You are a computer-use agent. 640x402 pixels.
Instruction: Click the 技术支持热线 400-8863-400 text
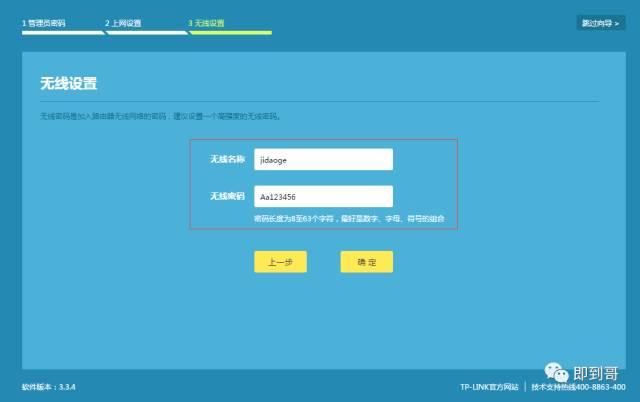(578, 387)
